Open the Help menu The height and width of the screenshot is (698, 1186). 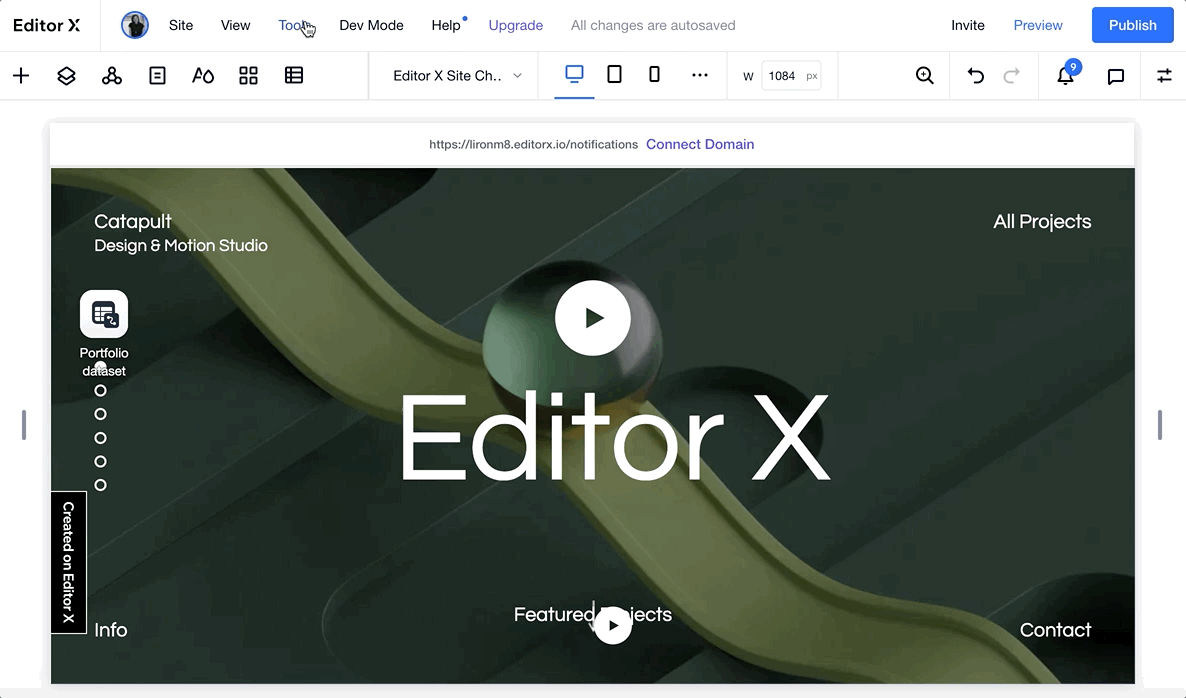[446, 25]
